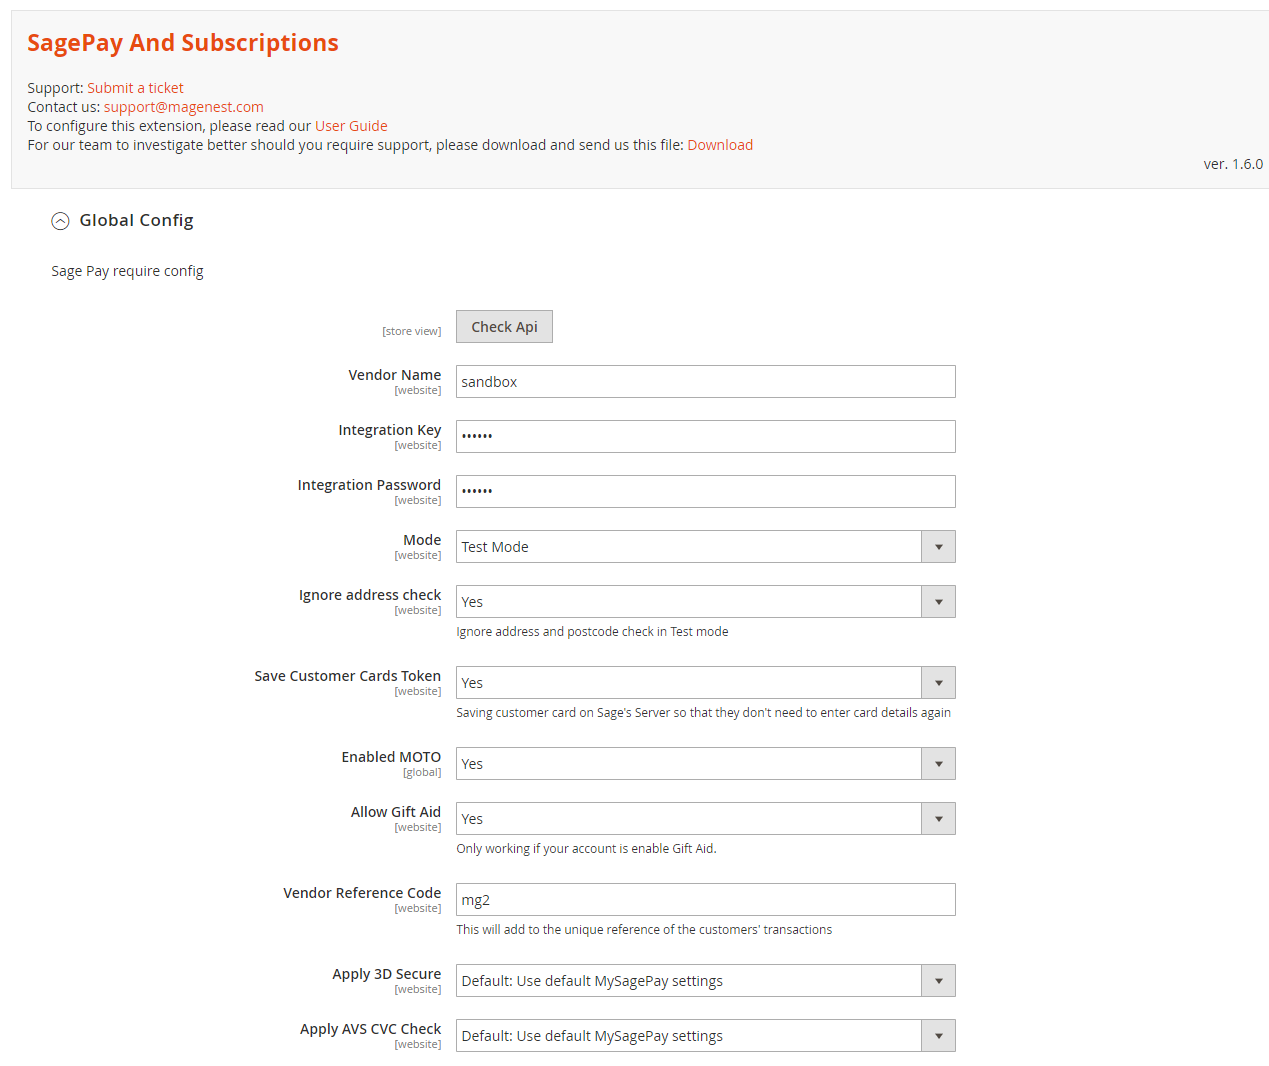Screen dimensions: 1269x1066
Task: Click the Check Api button
Action: (504, 327)
